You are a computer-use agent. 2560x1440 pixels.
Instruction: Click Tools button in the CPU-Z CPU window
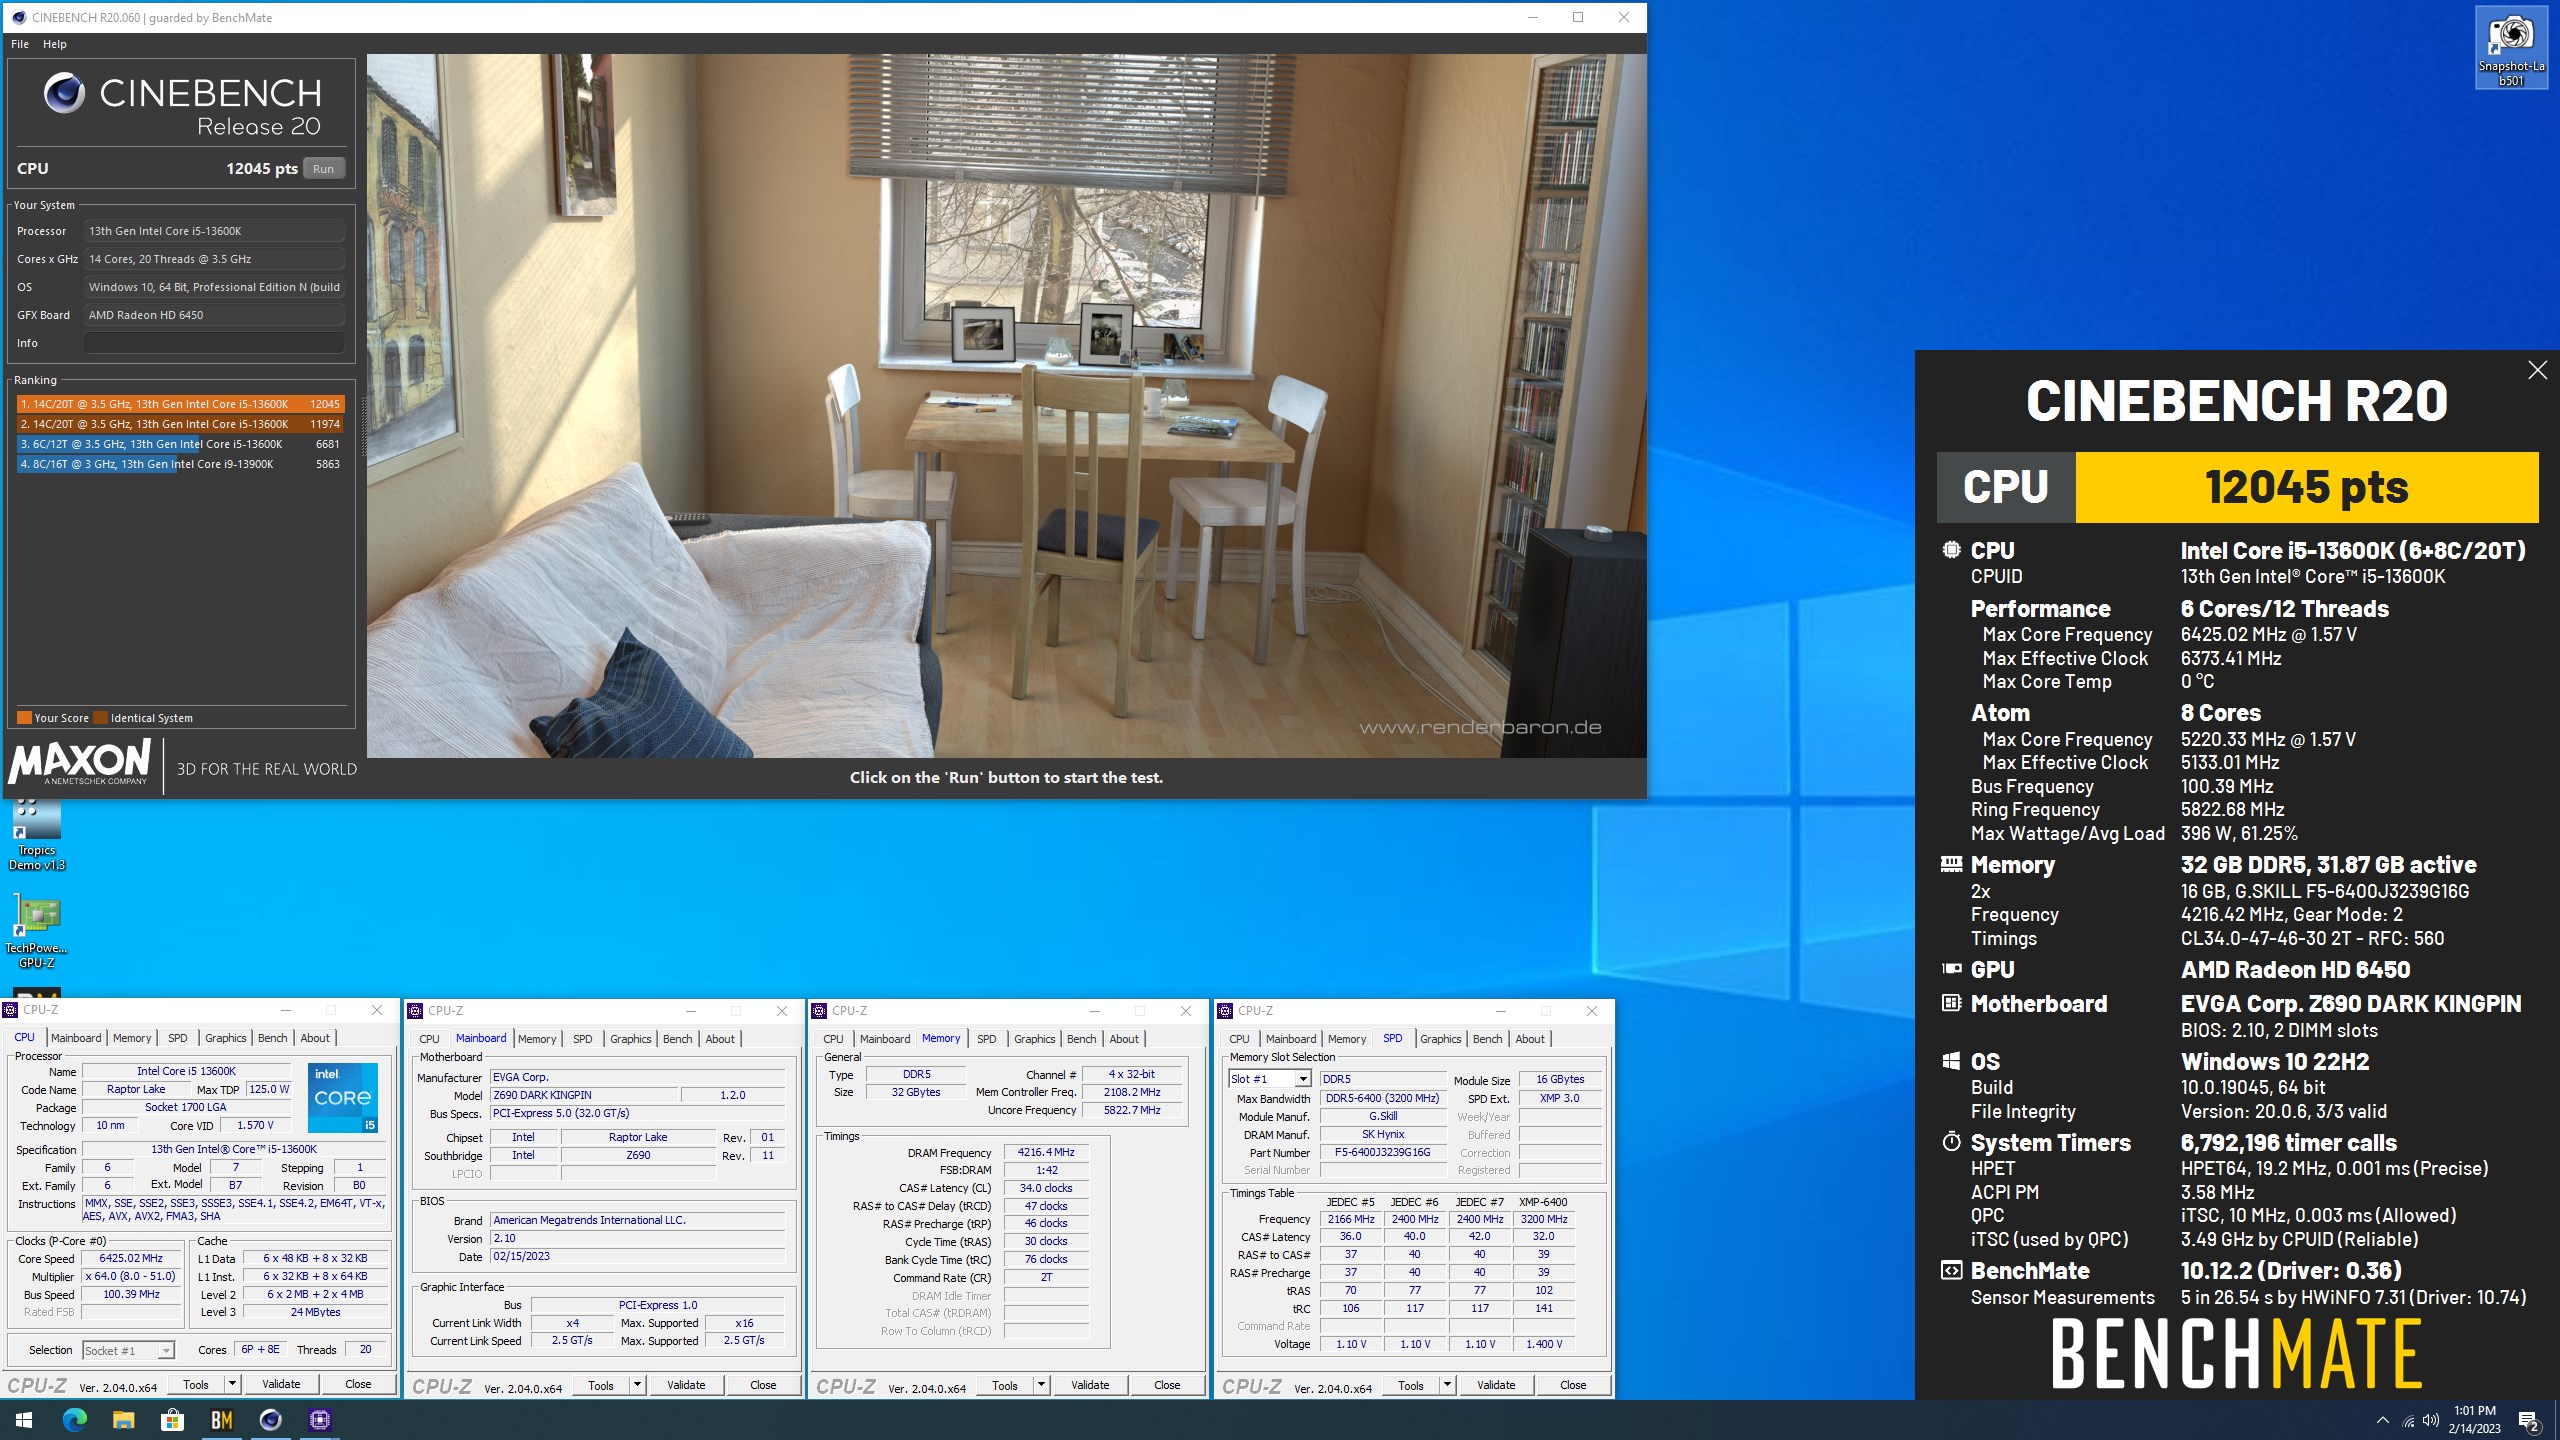tap(196, 1385)
